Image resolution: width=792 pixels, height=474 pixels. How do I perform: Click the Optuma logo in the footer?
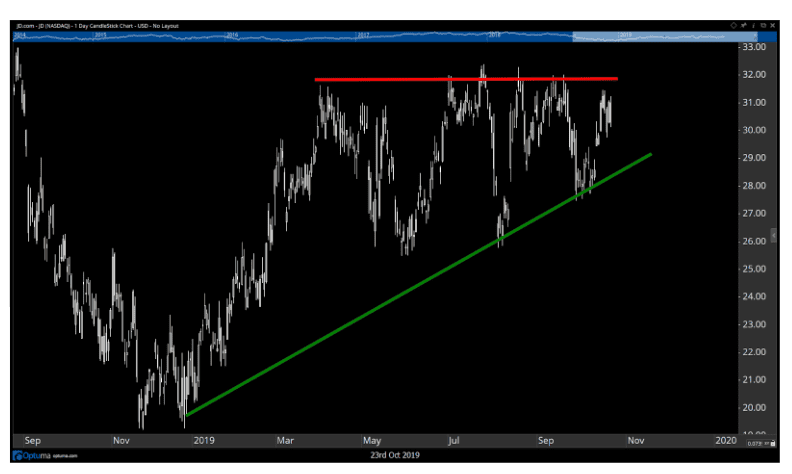click(31, 455)
